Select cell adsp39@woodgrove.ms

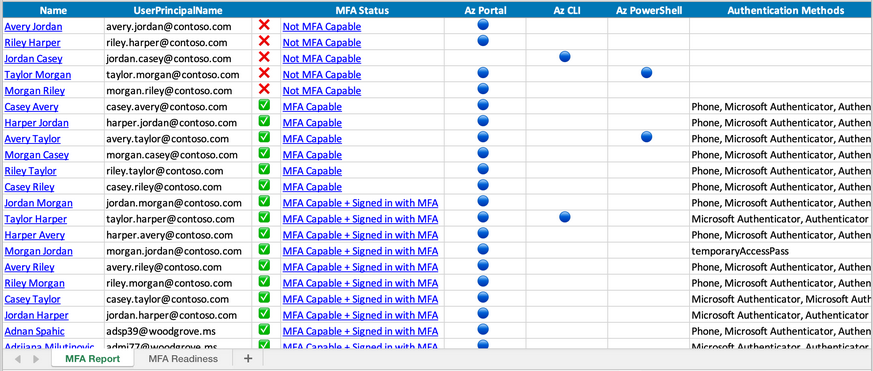pyautogui.click(x=178, y=331)
